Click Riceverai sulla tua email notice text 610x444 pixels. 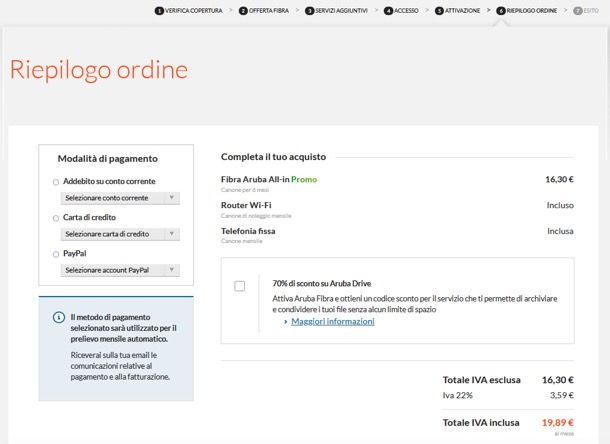(x=120, y=366)
